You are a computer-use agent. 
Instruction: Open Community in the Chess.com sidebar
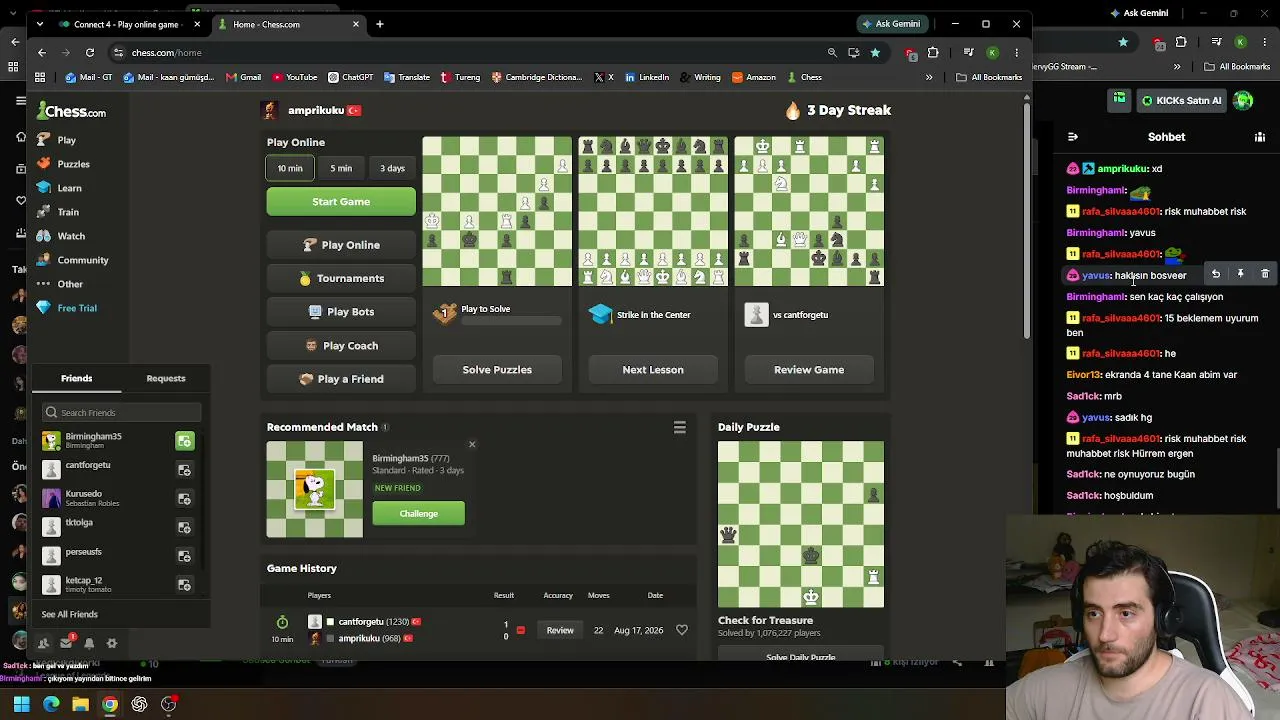pyautogui.click(x=72, y=260)
